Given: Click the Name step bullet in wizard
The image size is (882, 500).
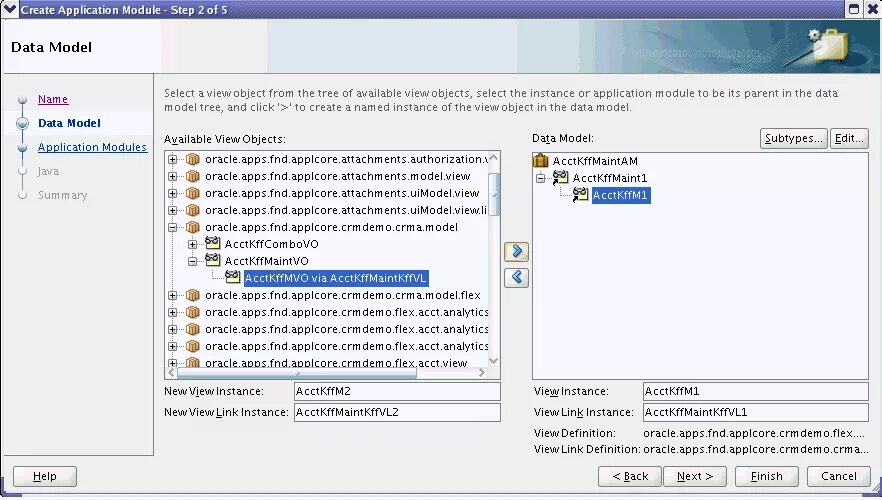Looking at the screenshot, I should click(x=22, y=100).
